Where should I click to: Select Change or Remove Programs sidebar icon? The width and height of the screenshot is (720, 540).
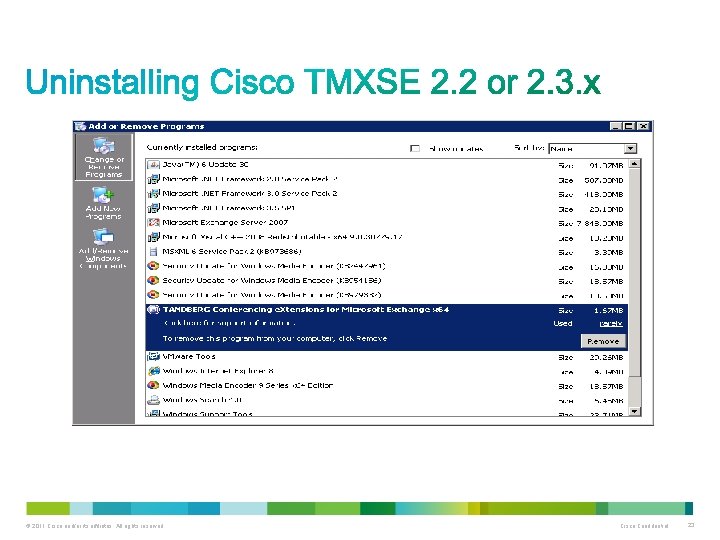pyautogui.click(x=104, y=158)
